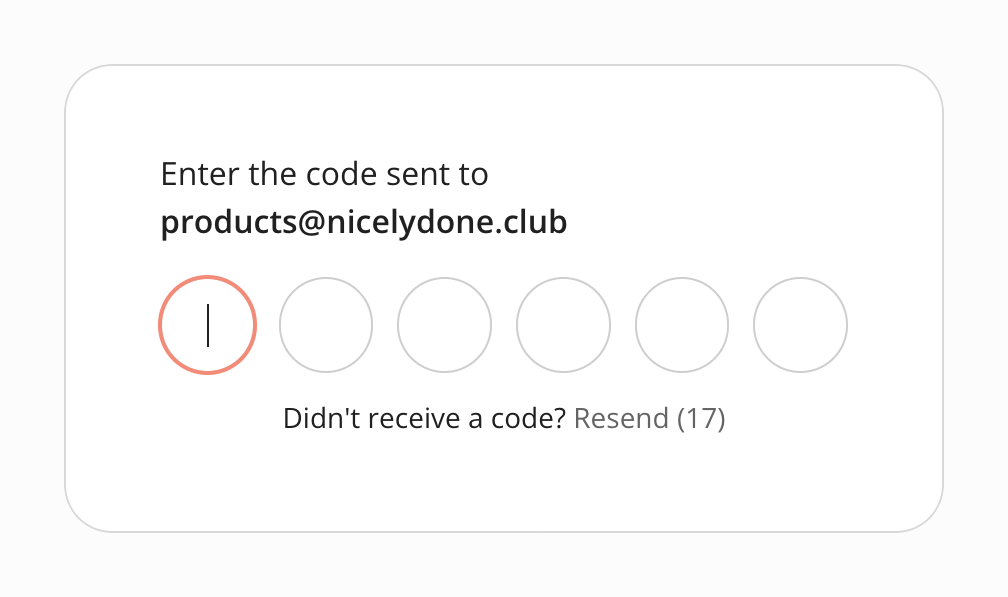The image size is (1008, 597).
Task: Click the Resend link
Action: [621, 418]
